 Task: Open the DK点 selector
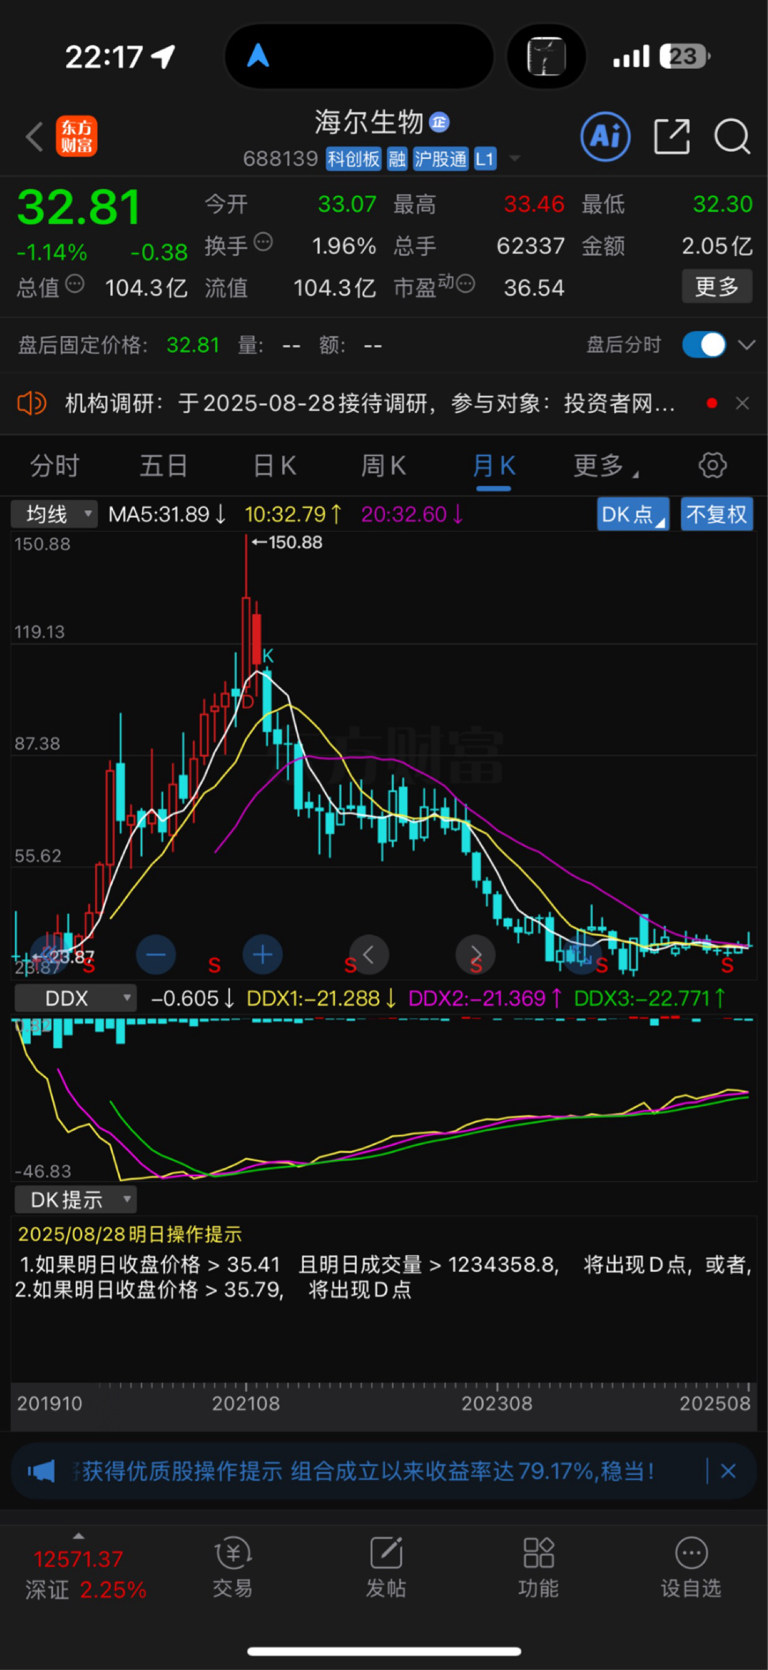pos(633,514)
